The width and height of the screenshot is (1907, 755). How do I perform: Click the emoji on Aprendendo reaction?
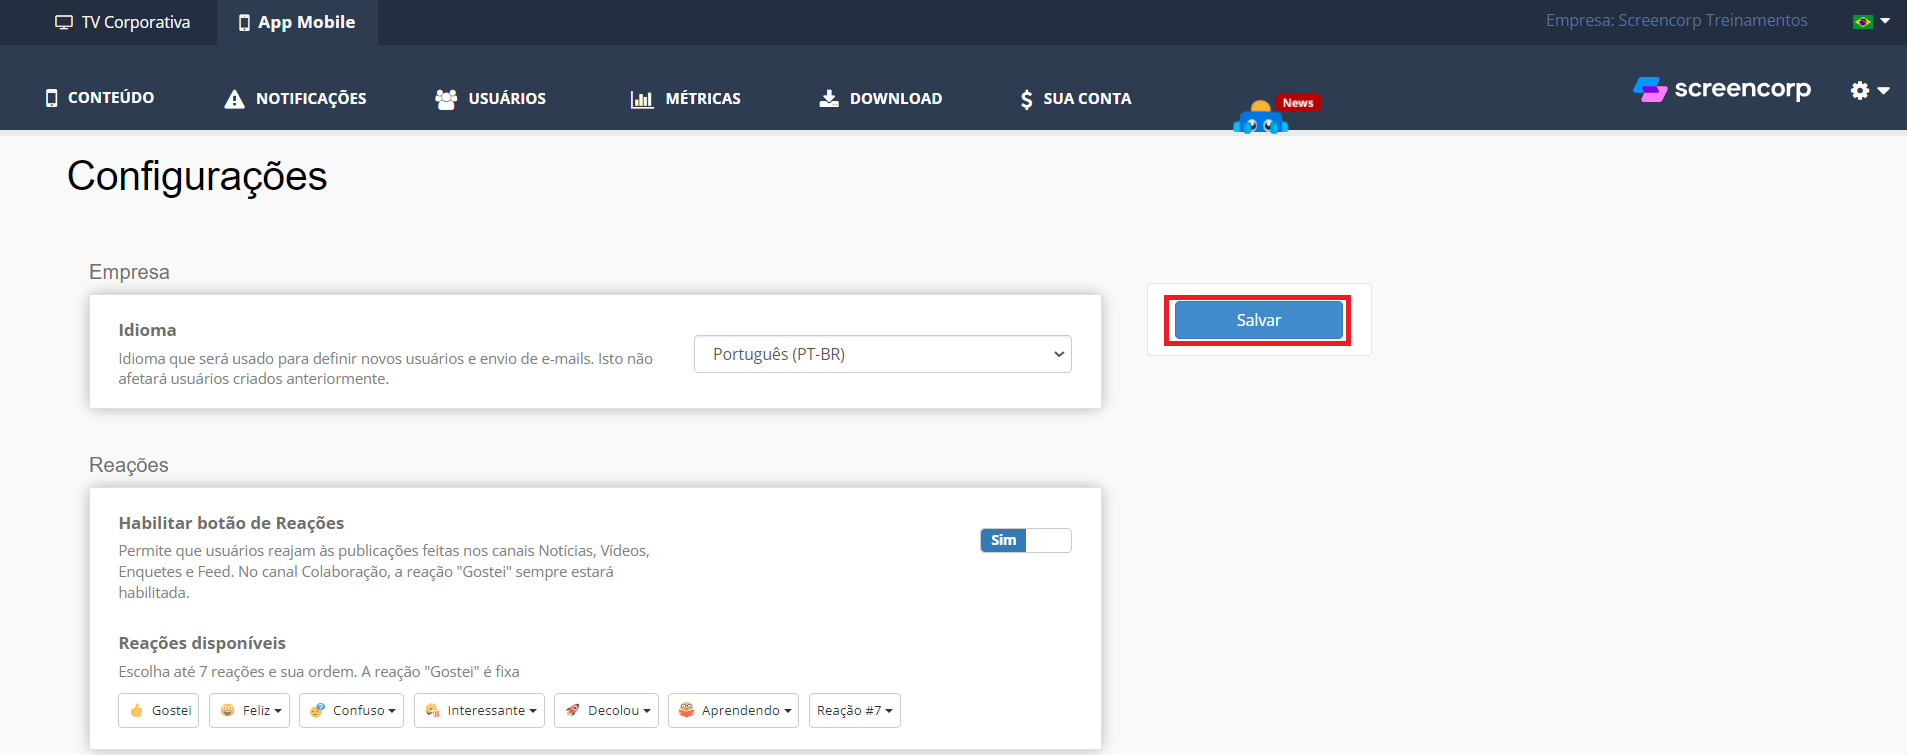tap(686, 710)
